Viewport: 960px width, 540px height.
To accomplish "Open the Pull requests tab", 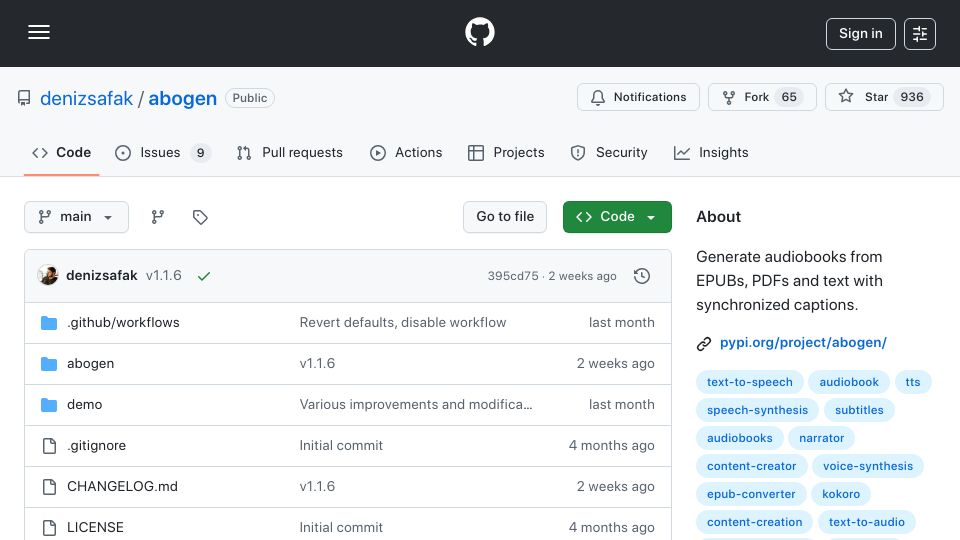I will [290, 152].
